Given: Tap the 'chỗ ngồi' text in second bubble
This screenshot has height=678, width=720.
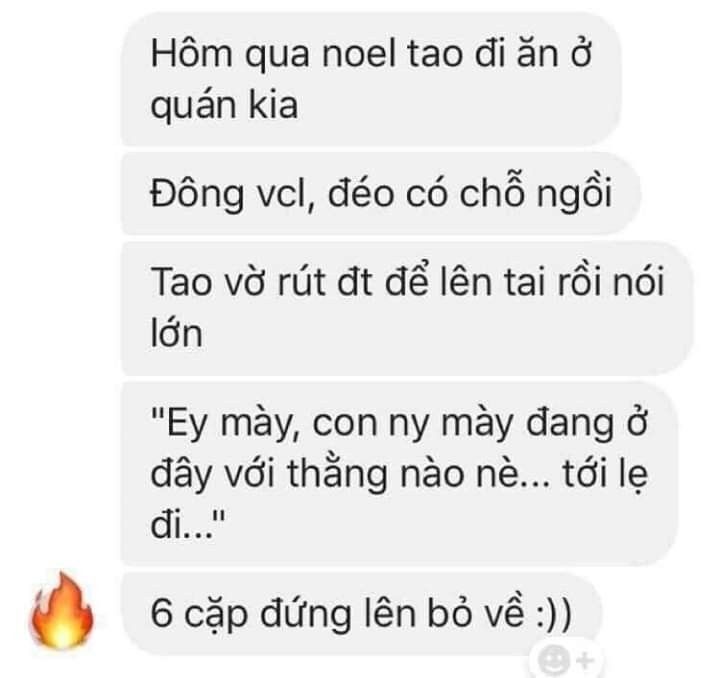Looking at the screenshot, I should (535, 195).
